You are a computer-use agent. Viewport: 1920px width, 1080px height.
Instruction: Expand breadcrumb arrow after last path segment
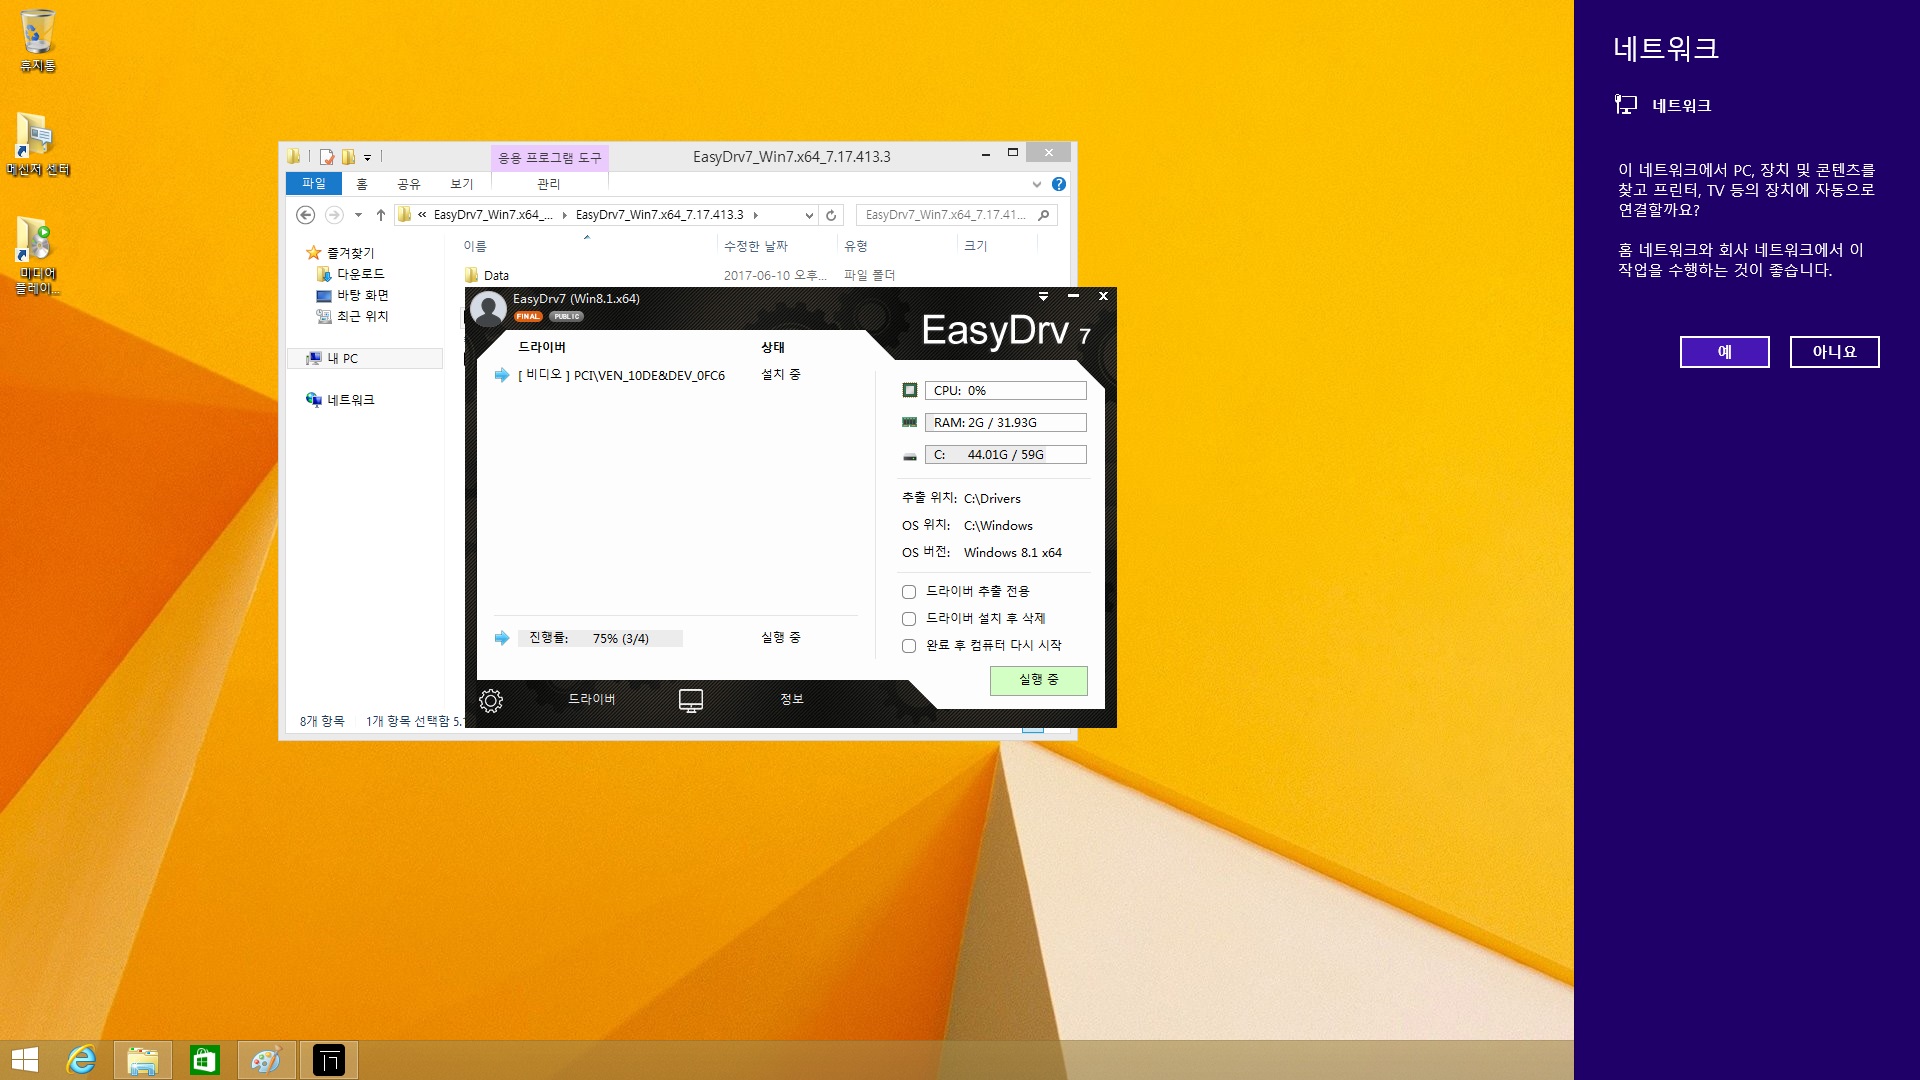(x=756, y=215)
